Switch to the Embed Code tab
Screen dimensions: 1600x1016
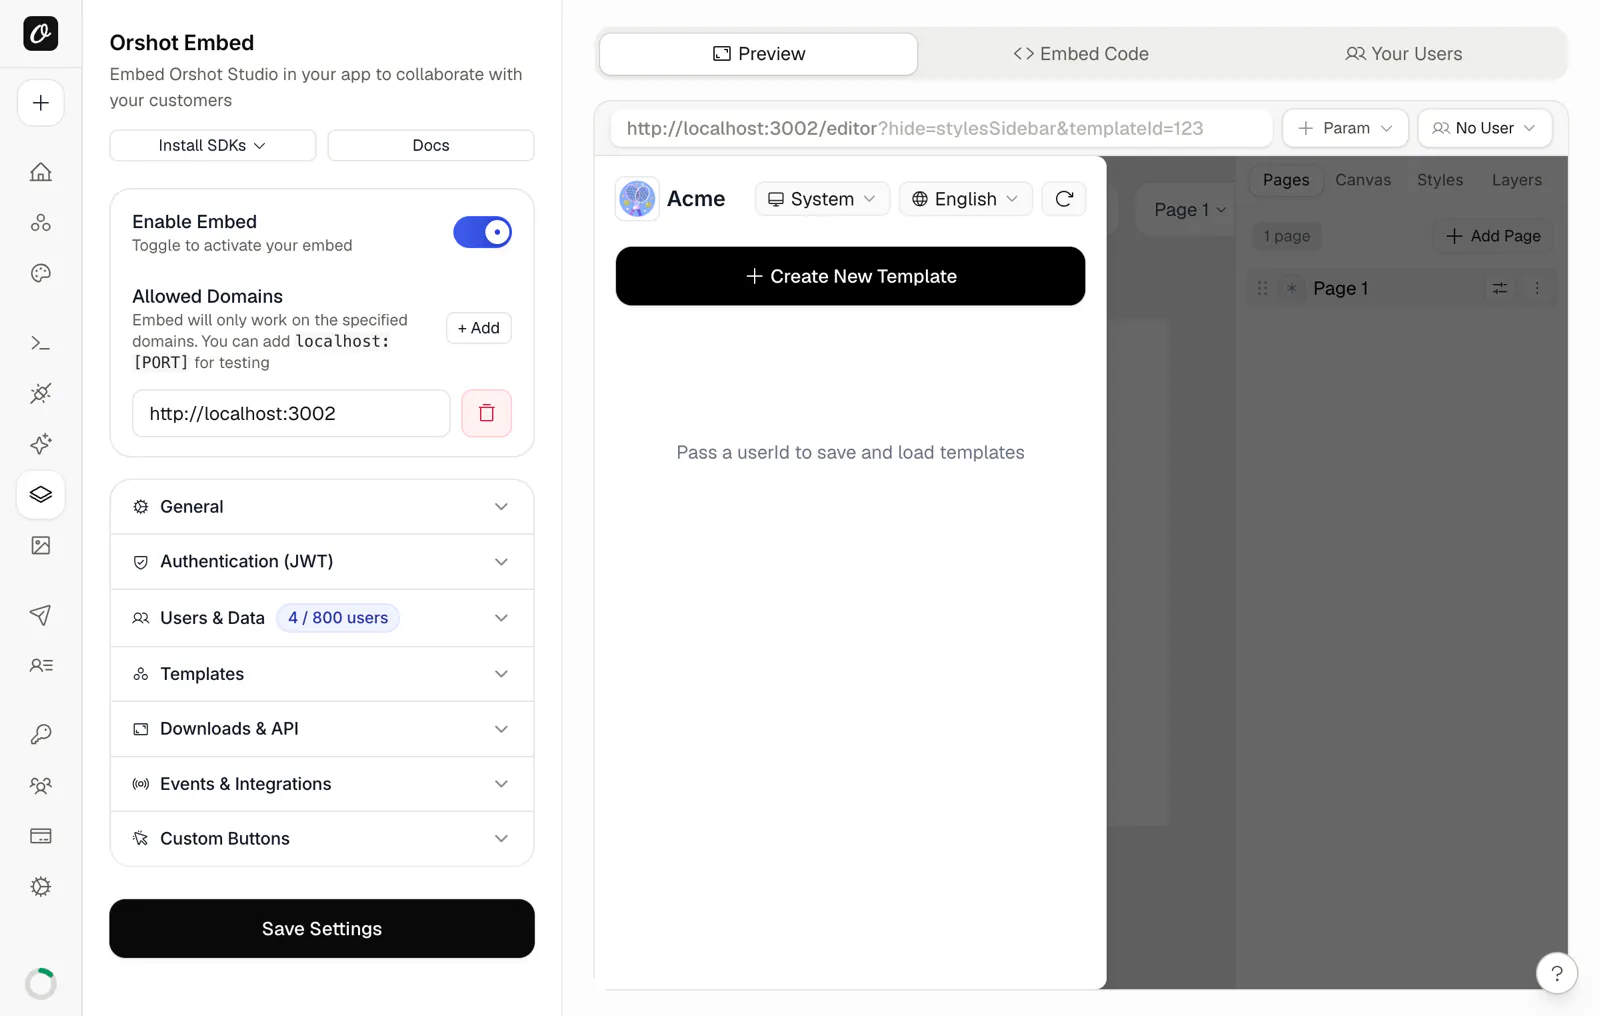tap(1081, 54)
